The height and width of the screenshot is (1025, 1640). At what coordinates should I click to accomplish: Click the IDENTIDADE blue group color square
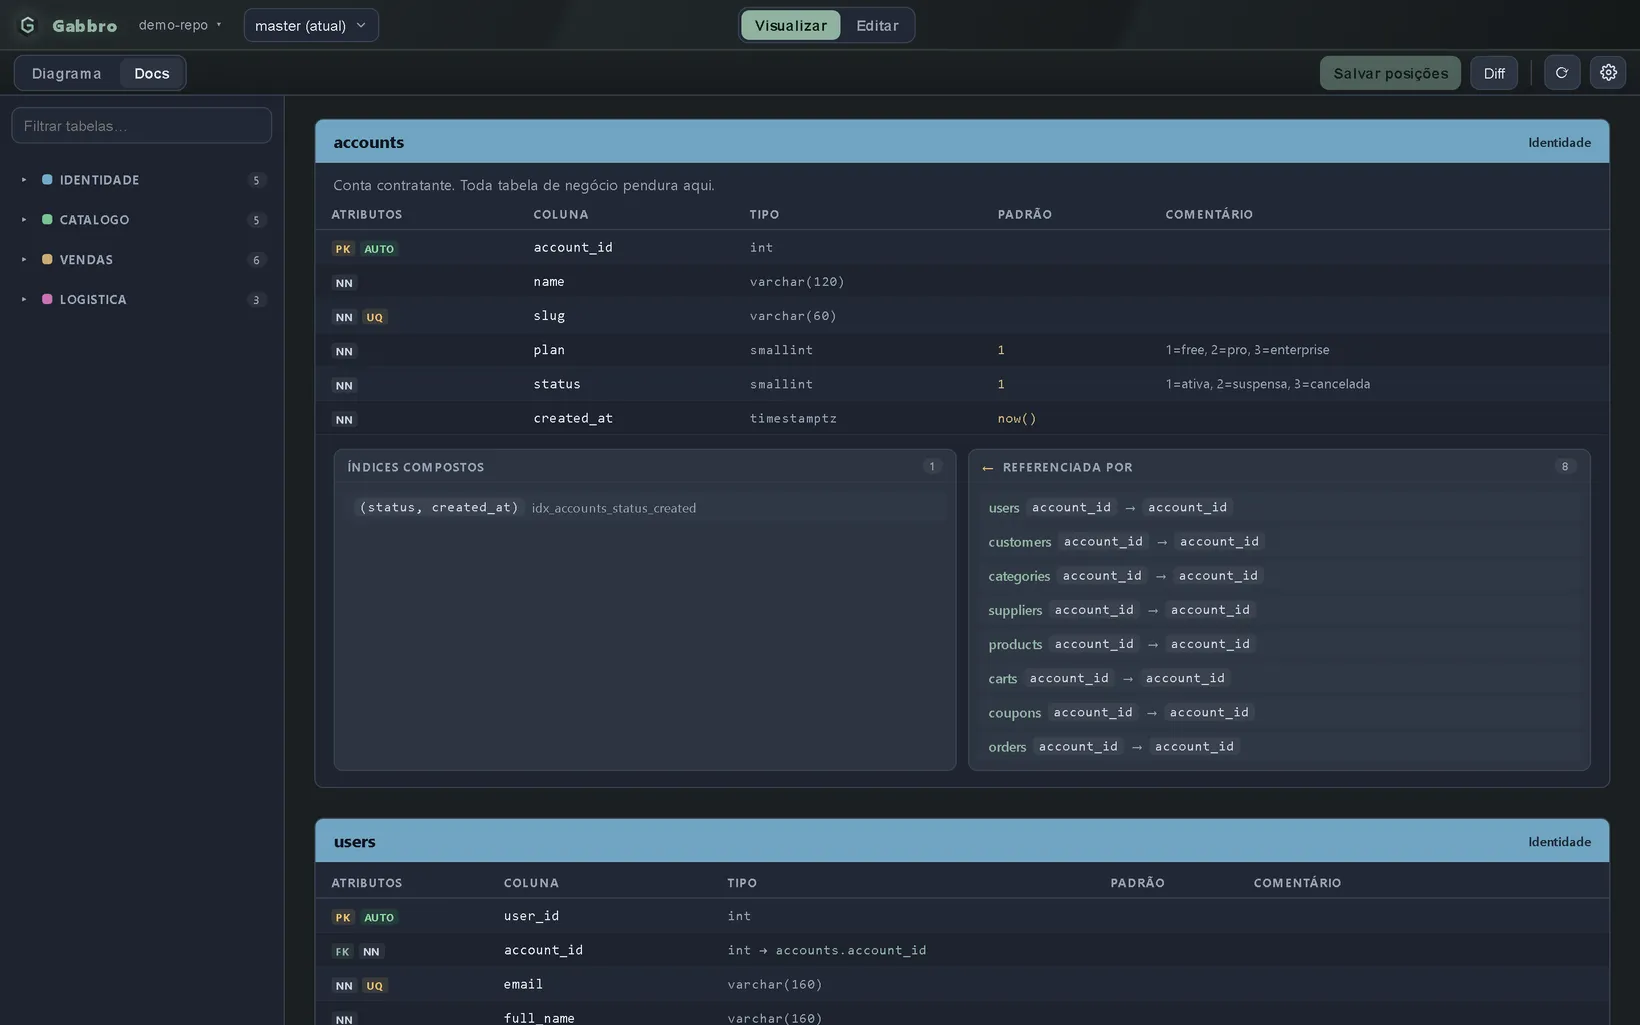(x=47, y=180)
